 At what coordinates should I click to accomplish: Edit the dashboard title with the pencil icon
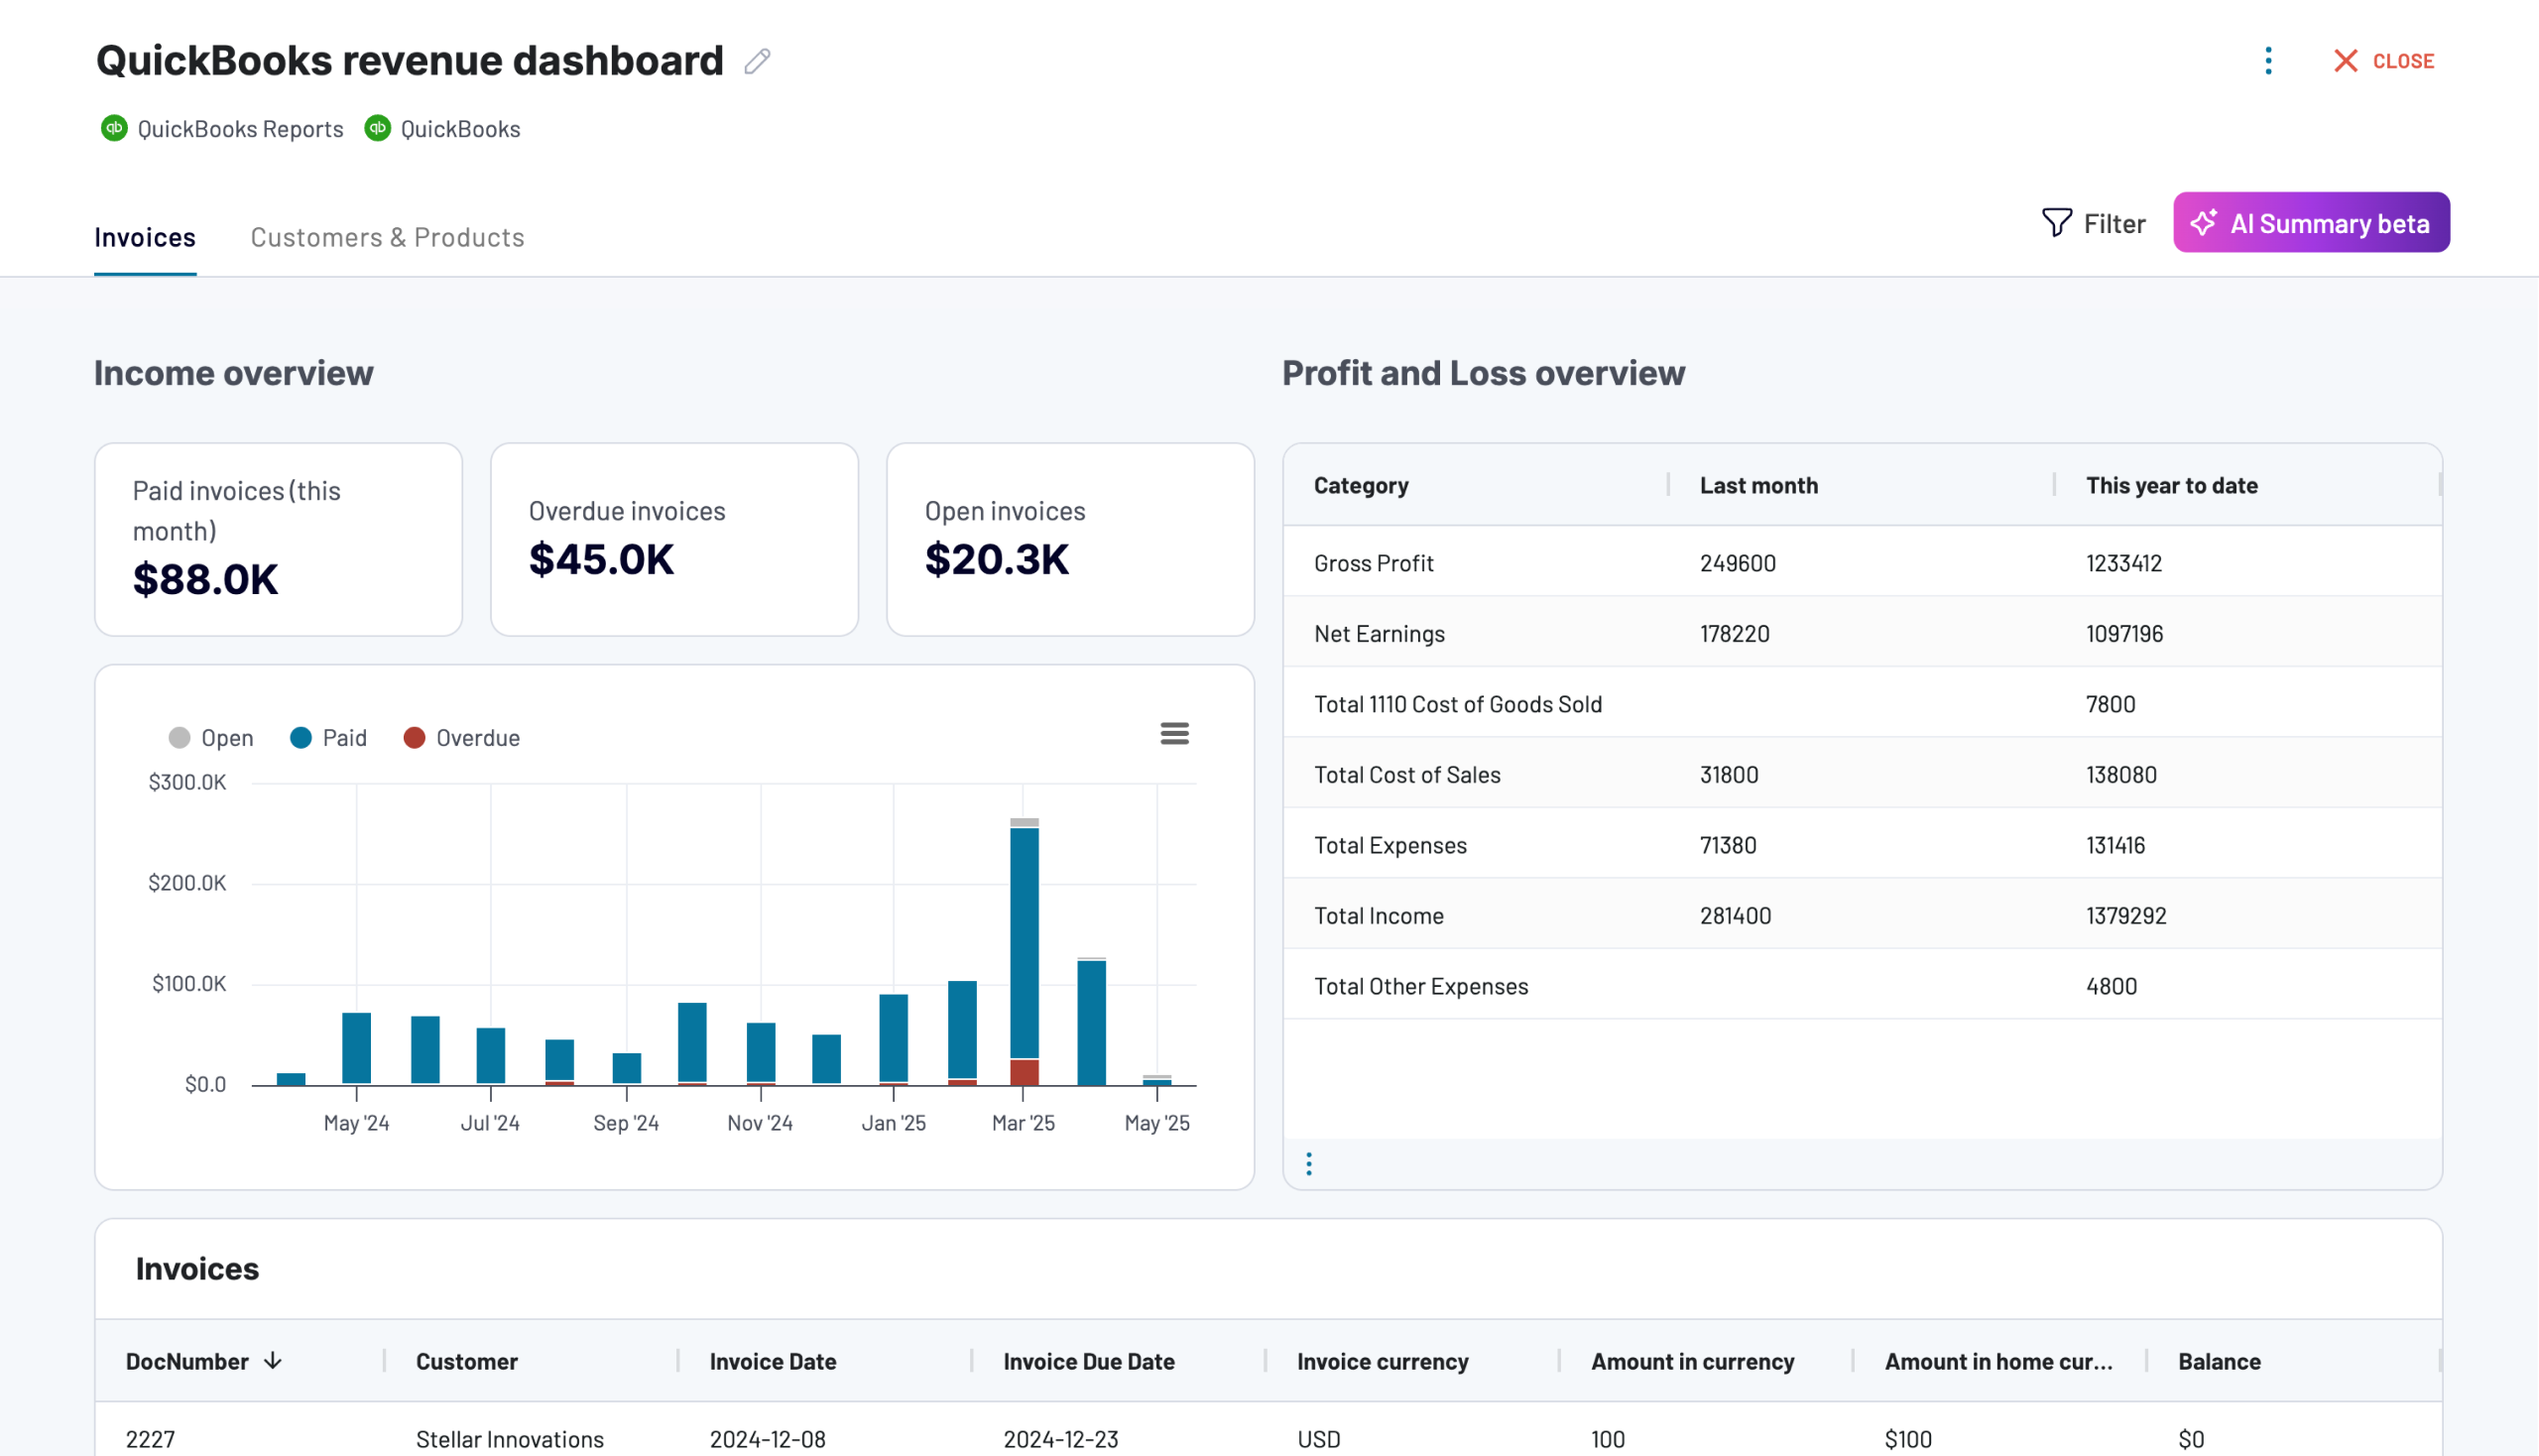tap(757, 61)
